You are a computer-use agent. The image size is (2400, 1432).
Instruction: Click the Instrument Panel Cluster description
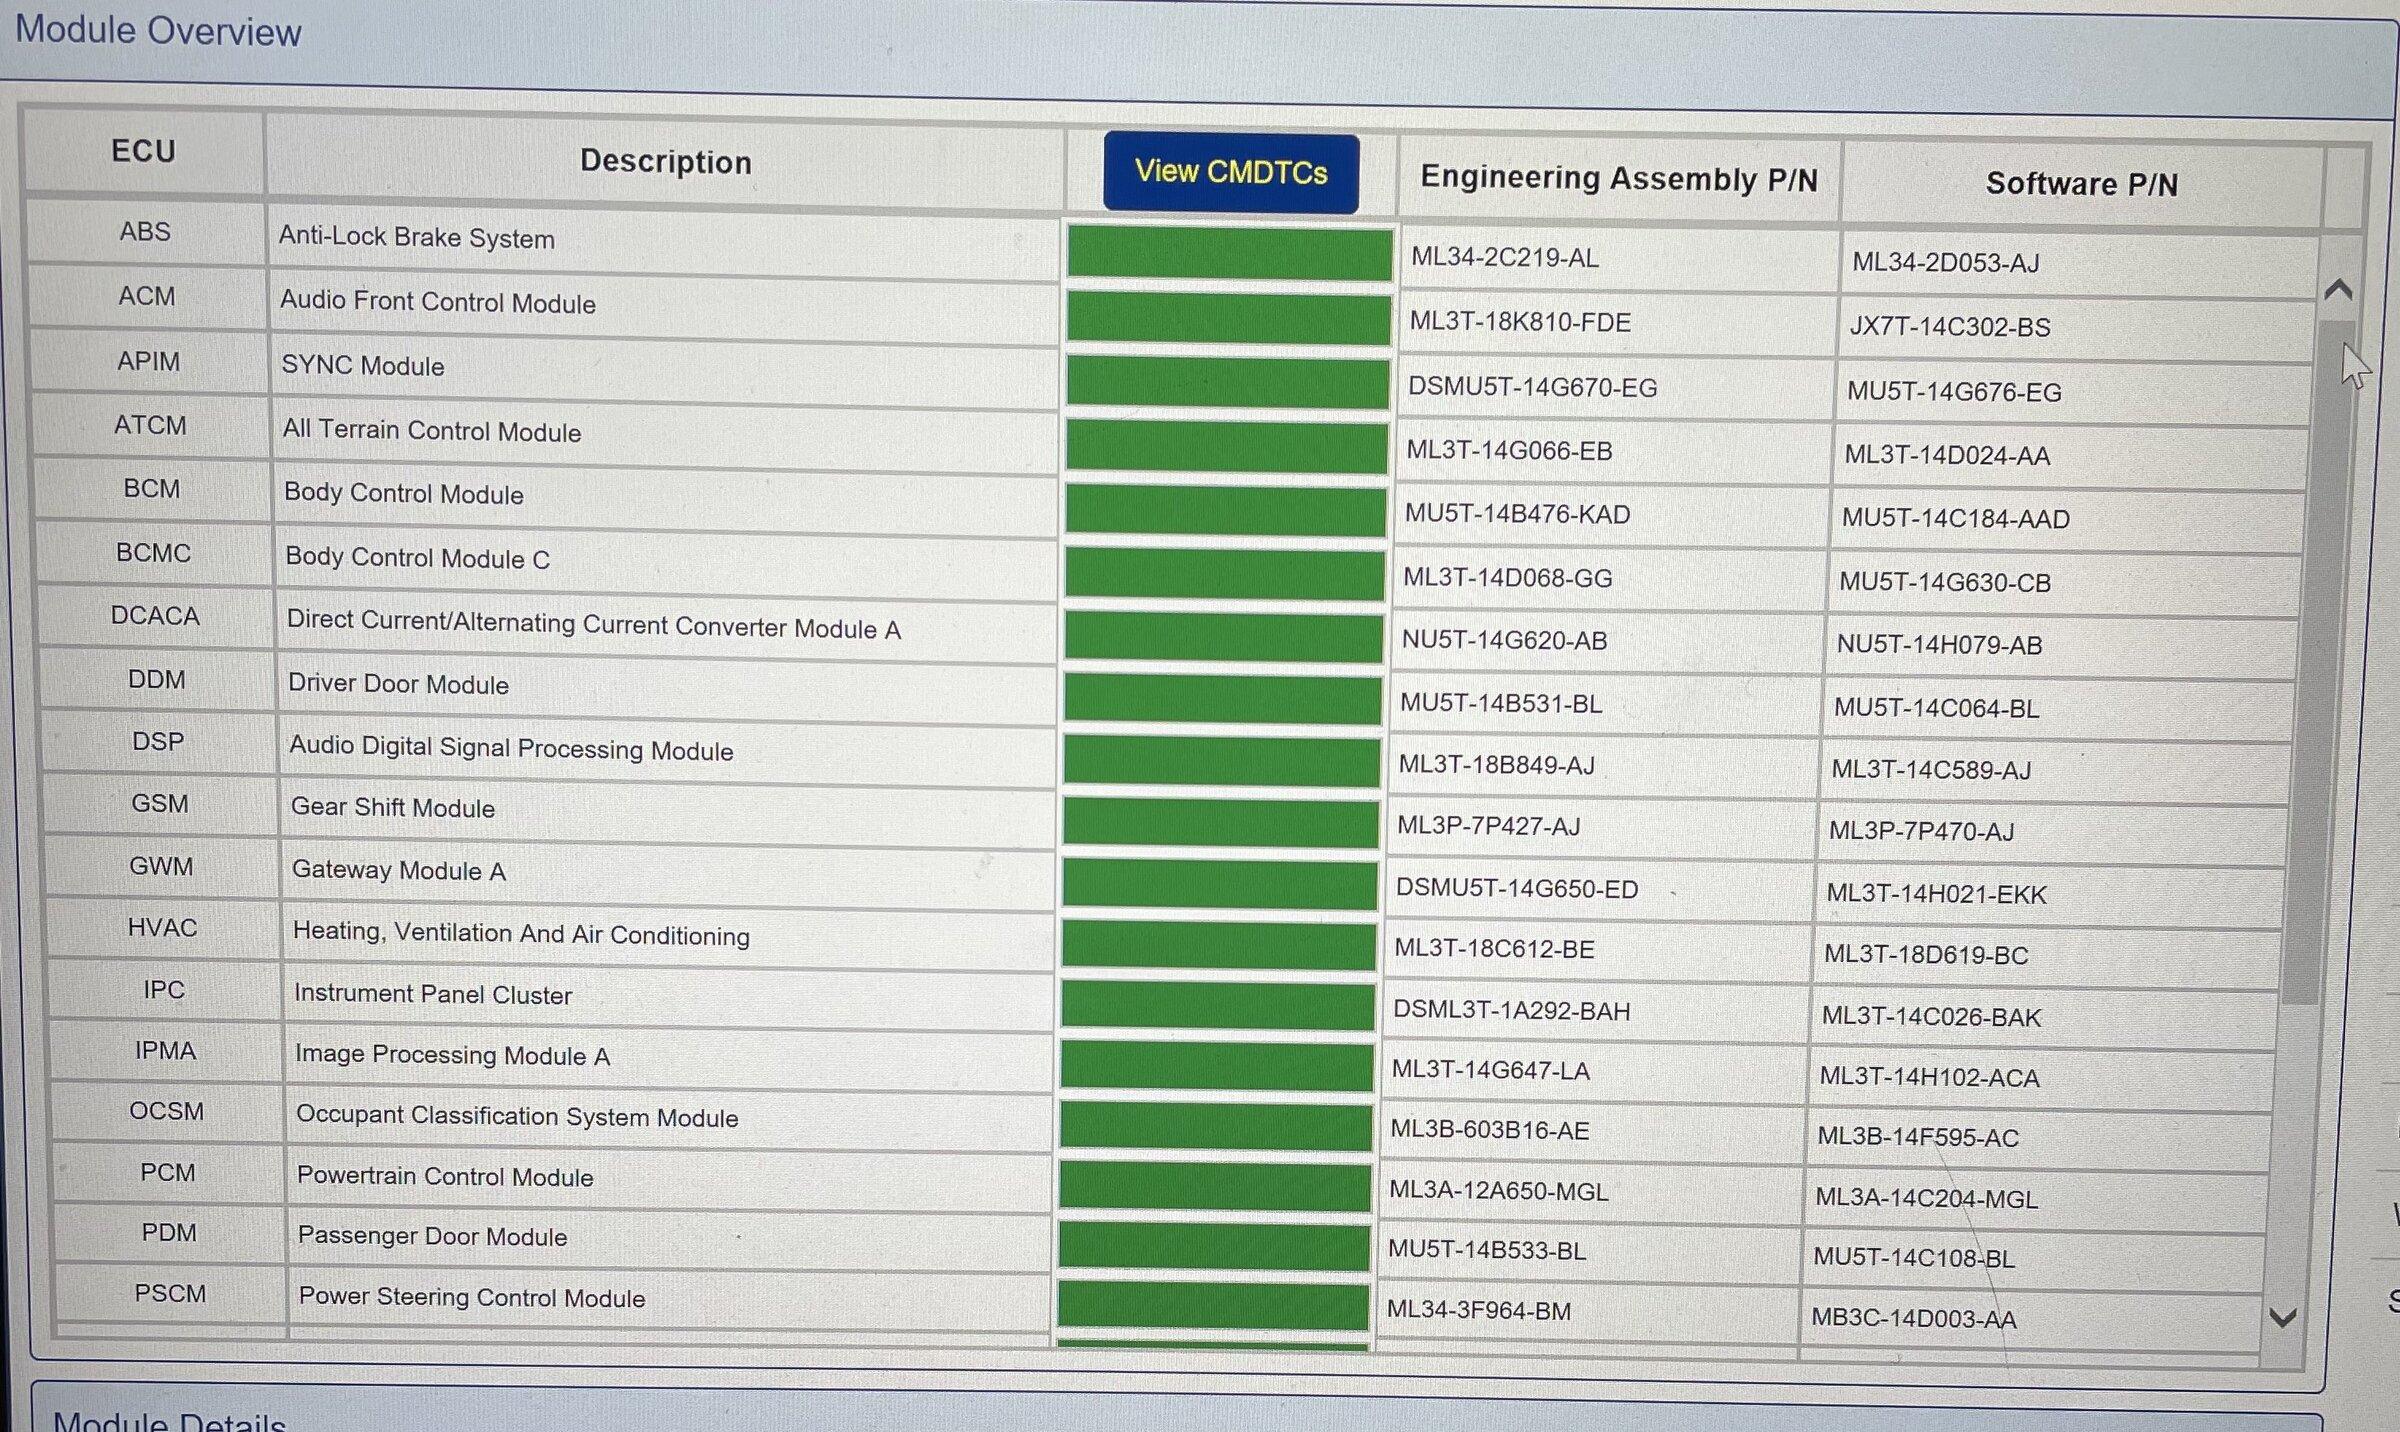(433, 994)
